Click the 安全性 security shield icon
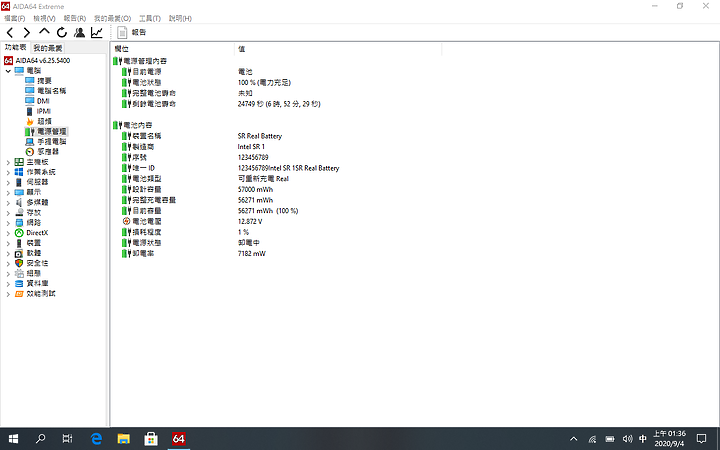The image size is (720, 450). 19,263
